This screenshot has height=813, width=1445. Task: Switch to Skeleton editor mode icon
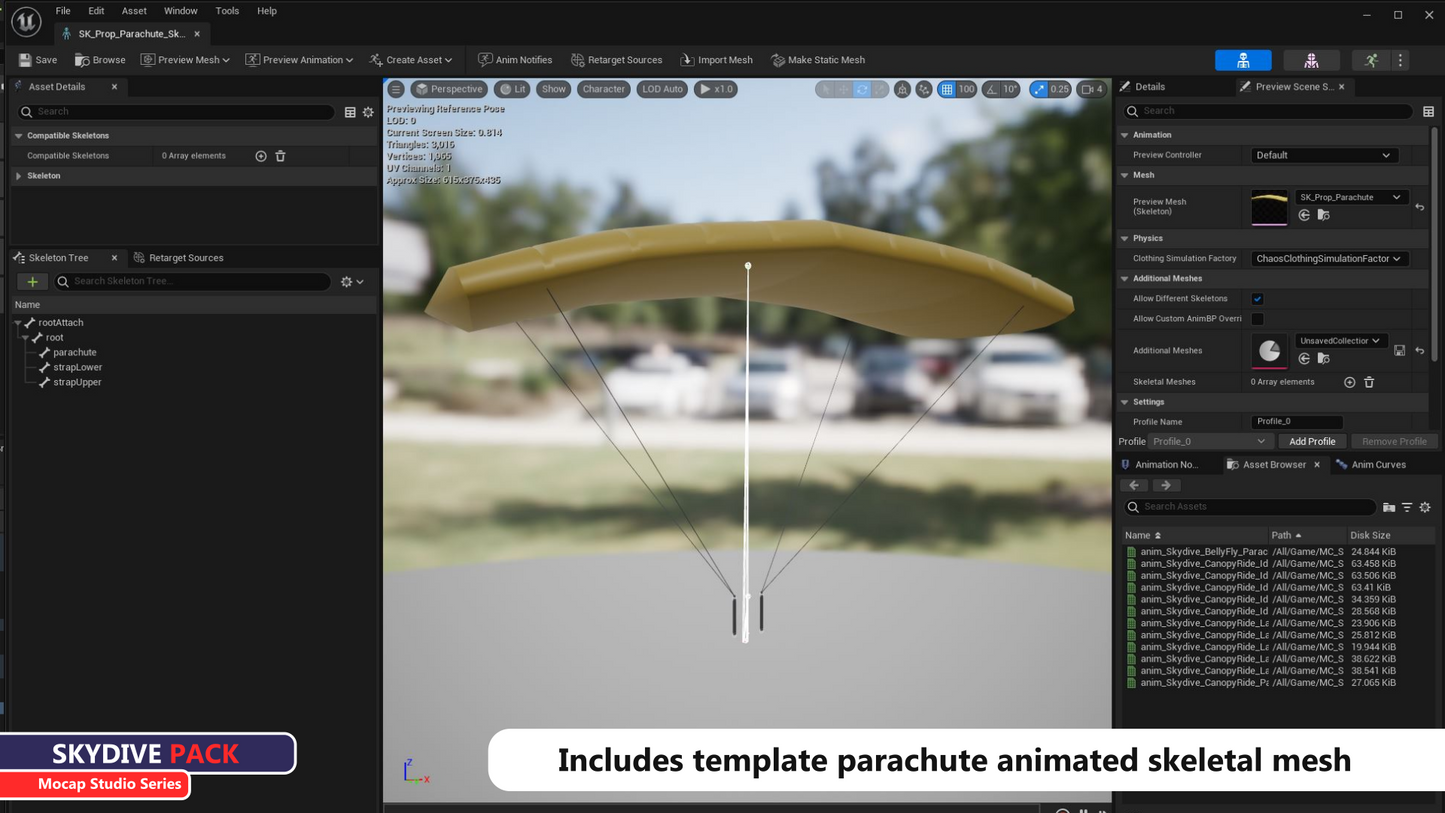point(1242,61)
